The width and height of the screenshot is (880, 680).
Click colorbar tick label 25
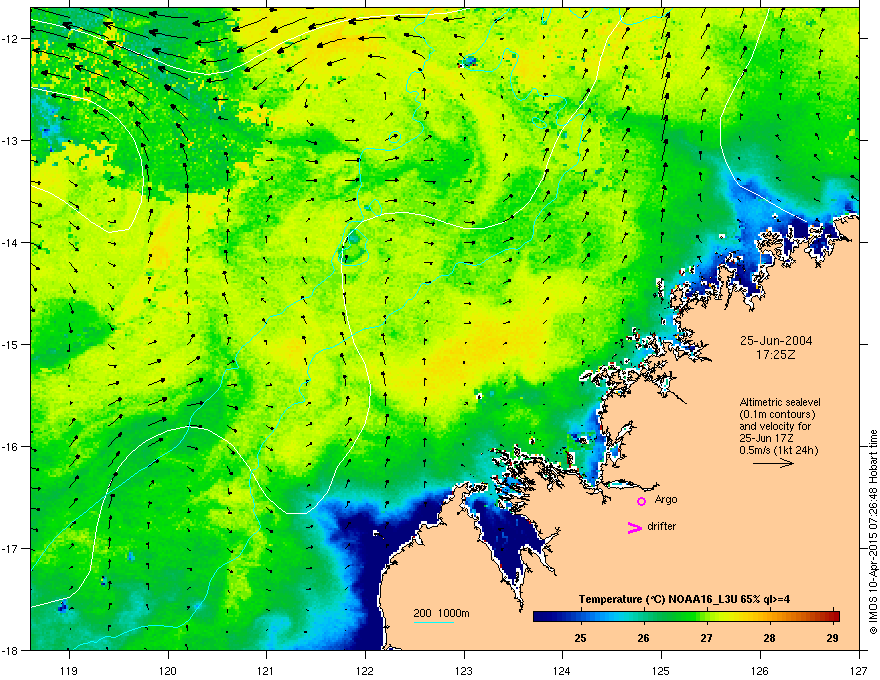click(x=581, y=638)
